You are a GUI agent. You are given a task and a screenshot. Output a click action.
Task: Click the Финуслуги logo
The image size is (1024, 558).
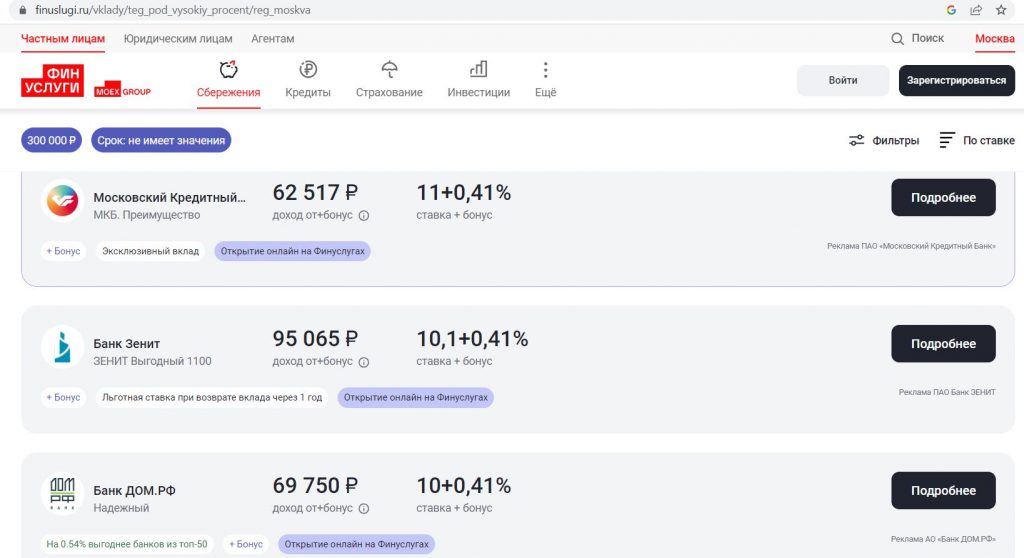[52, 81]
